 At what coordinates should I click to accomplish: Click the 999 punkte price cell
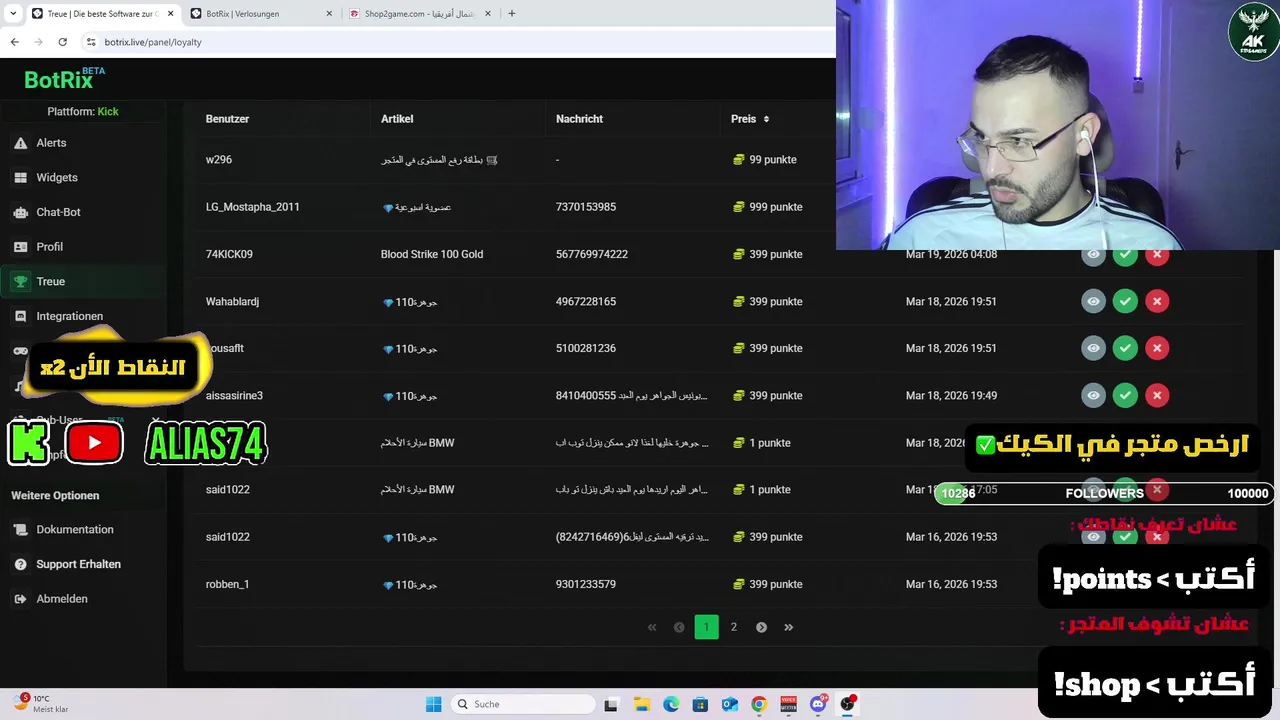(767, 207)
